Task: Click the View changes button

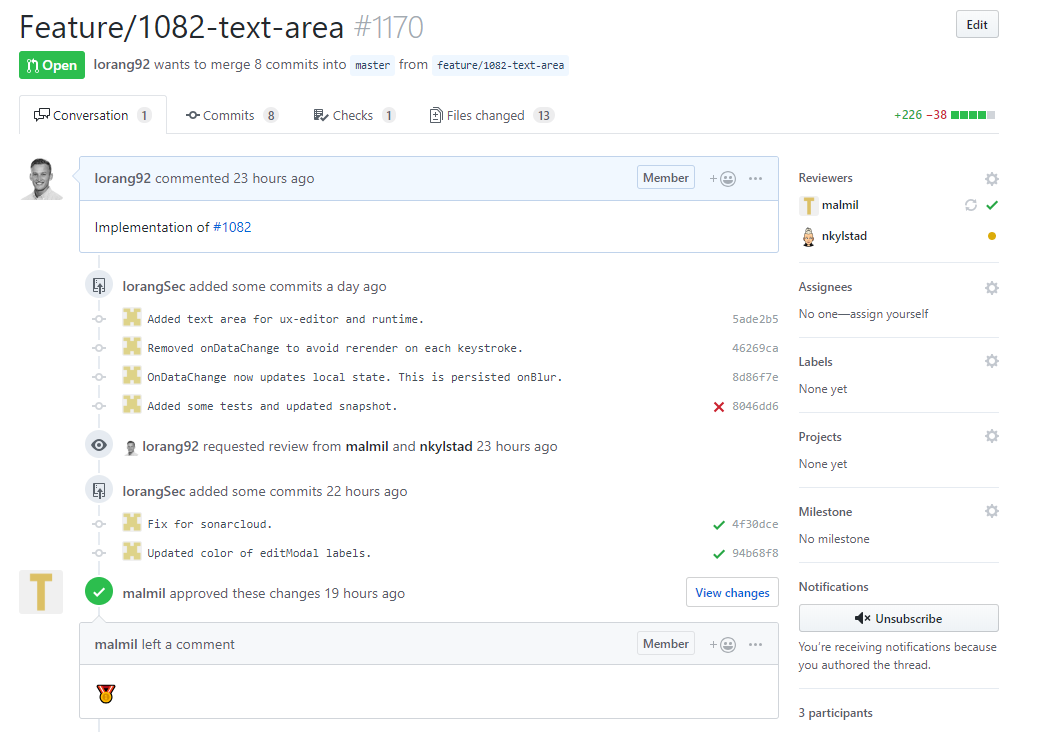Action: pyautogui.click(x=732, y=593)
